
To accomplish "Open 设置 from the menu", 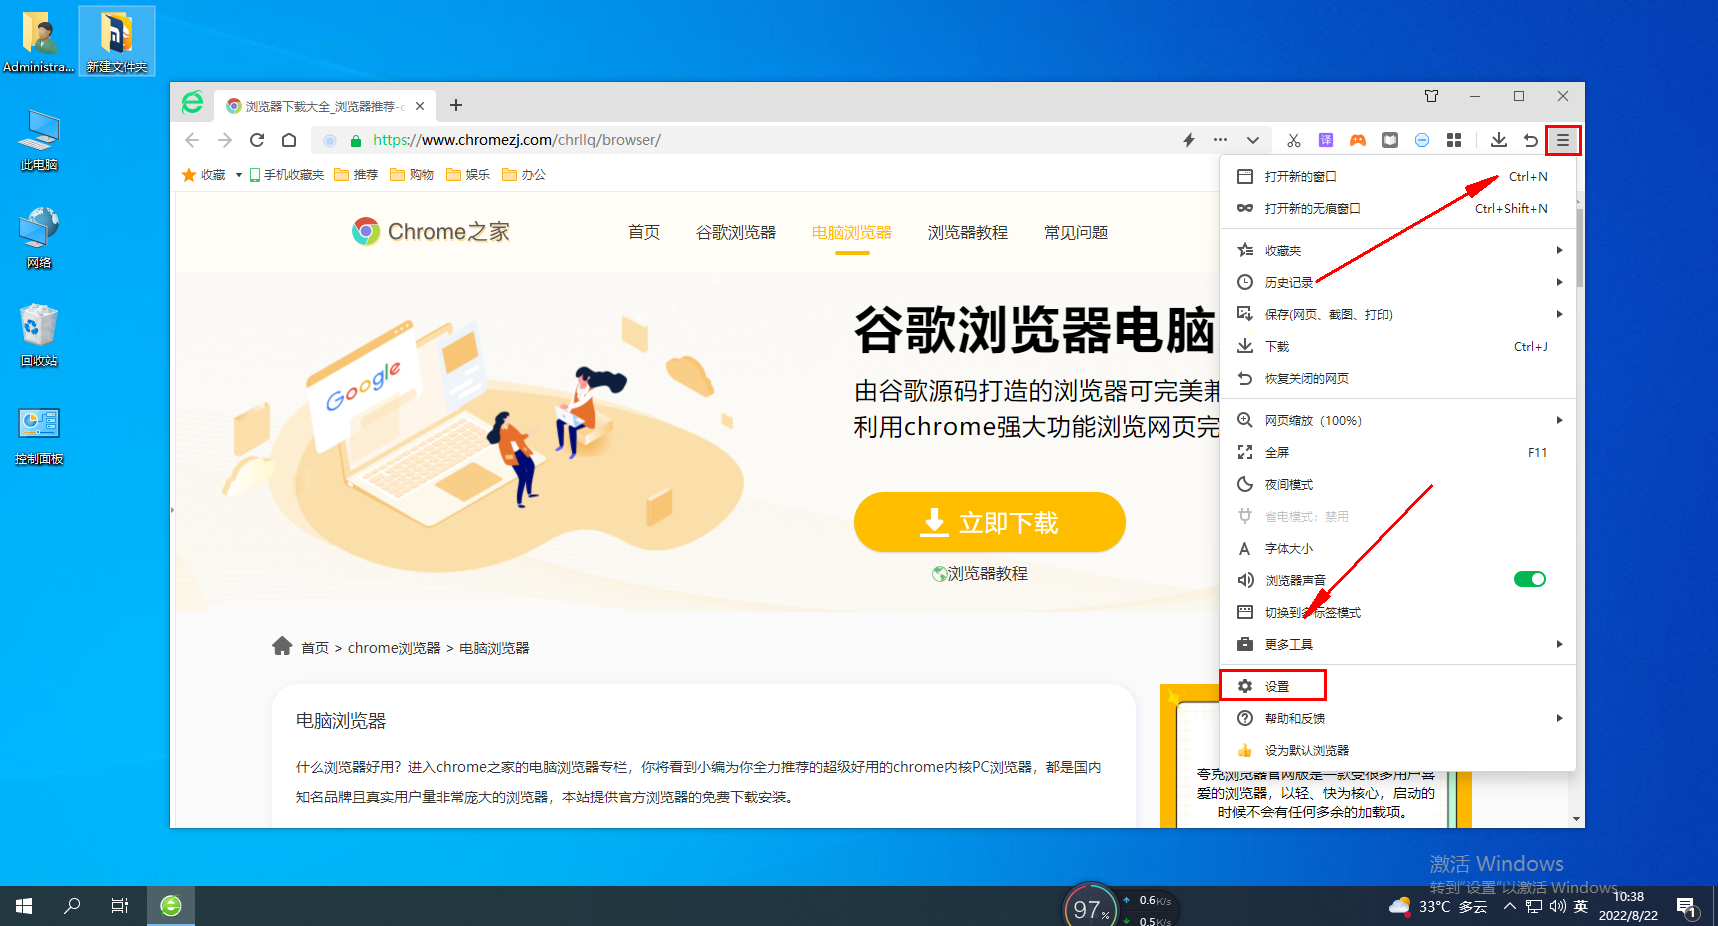I will click(1398, 686).
